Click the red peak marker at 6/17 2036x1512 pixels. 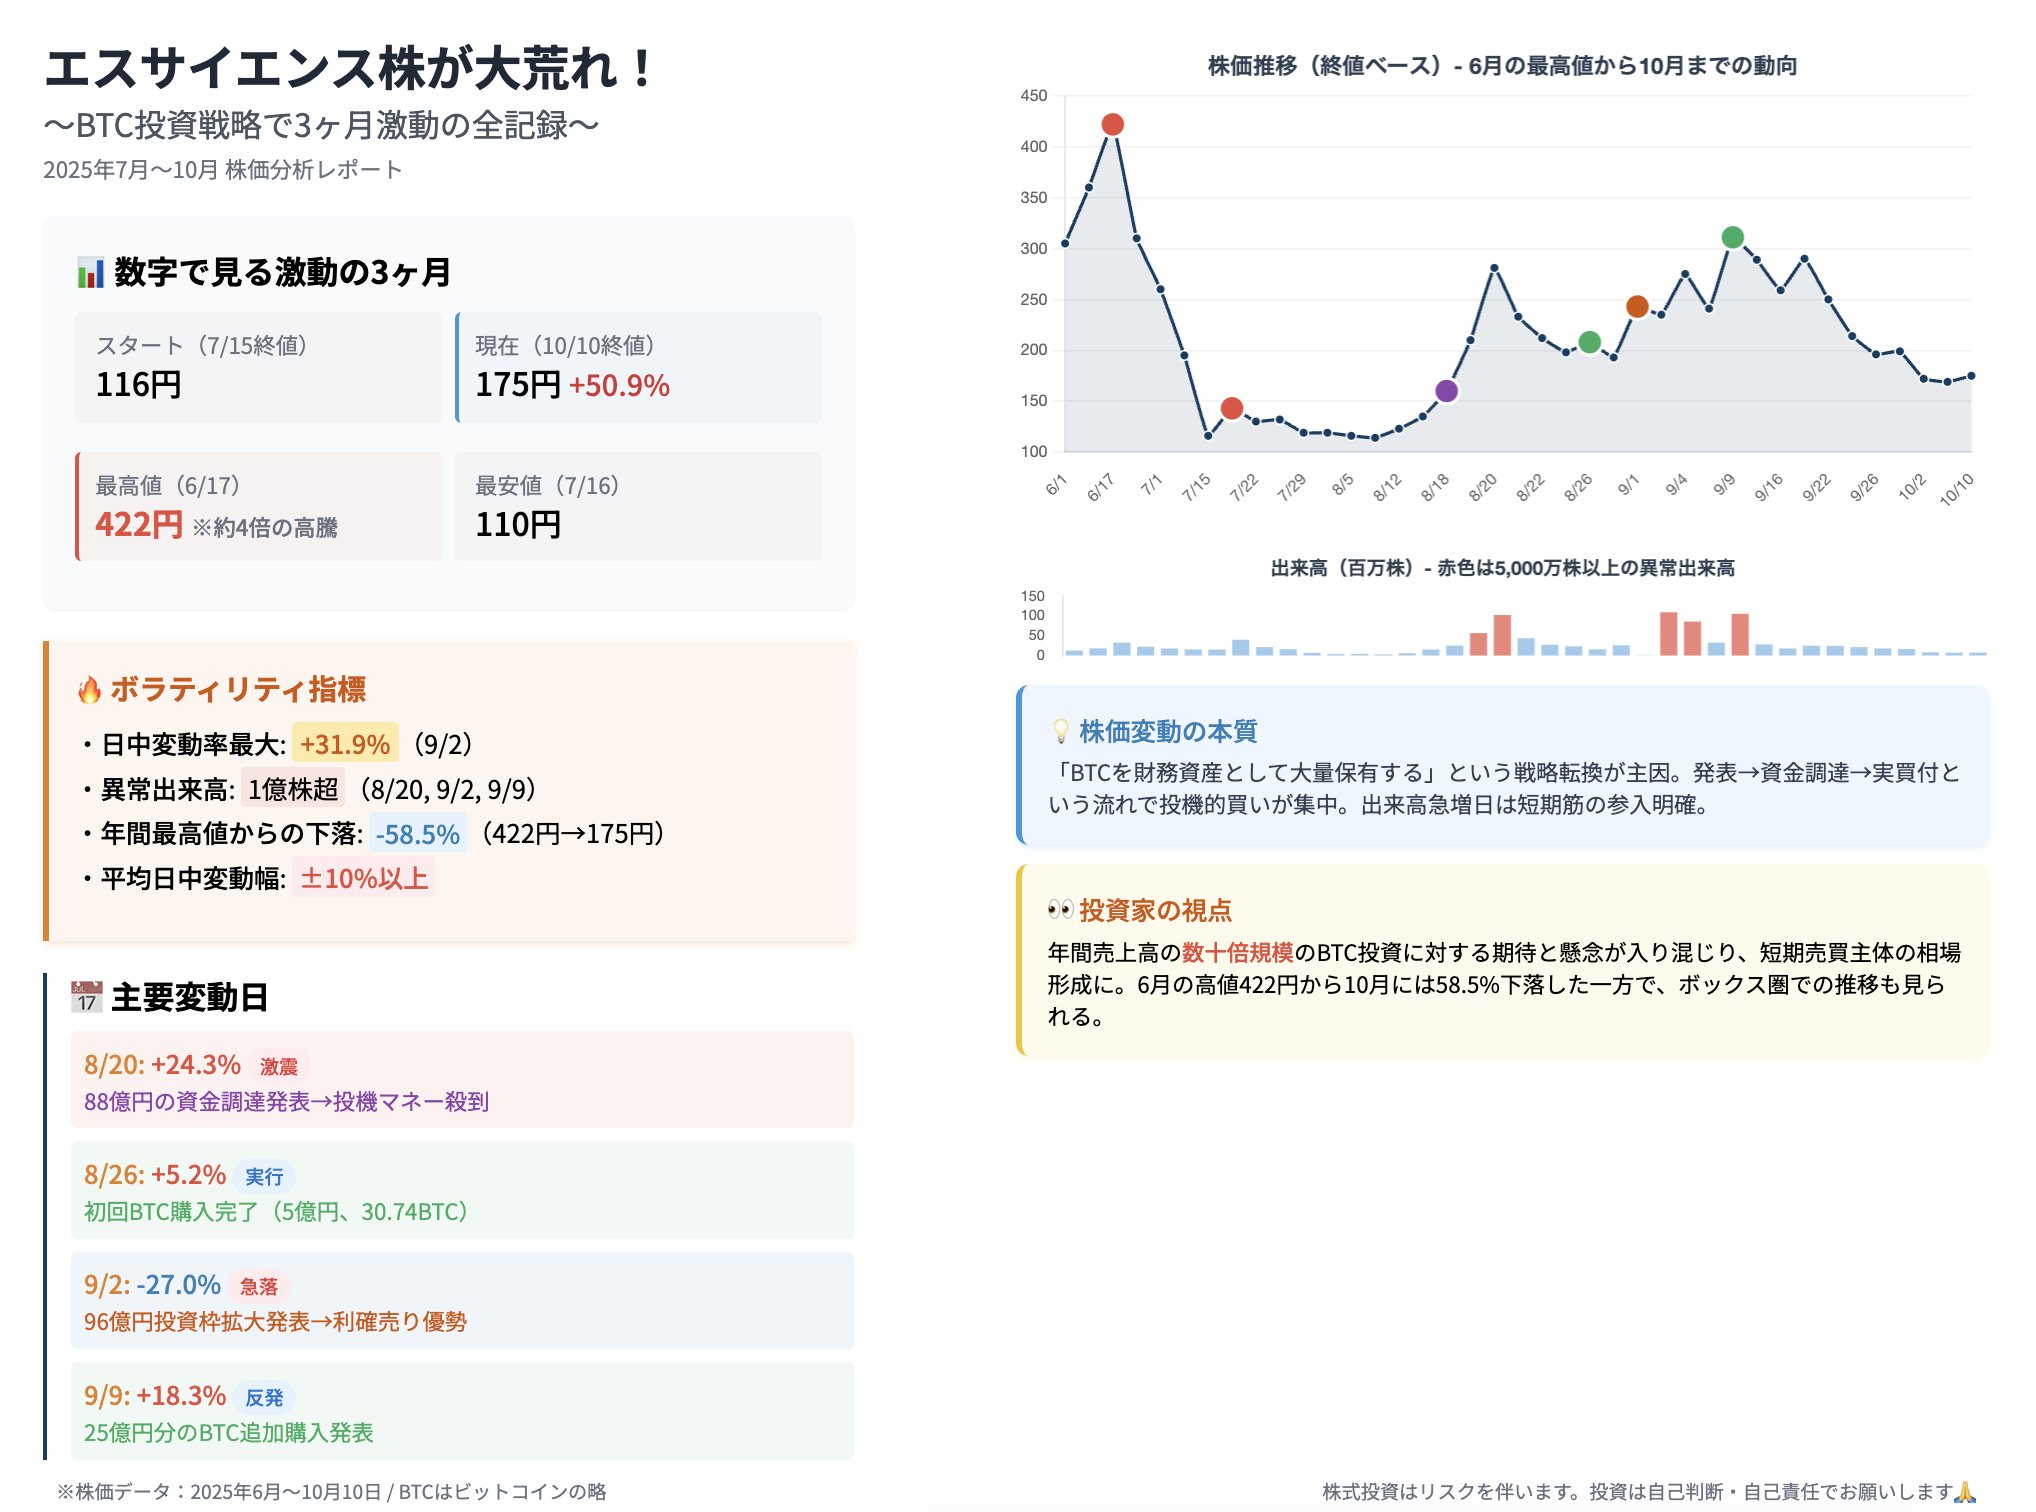point(1112,125)
